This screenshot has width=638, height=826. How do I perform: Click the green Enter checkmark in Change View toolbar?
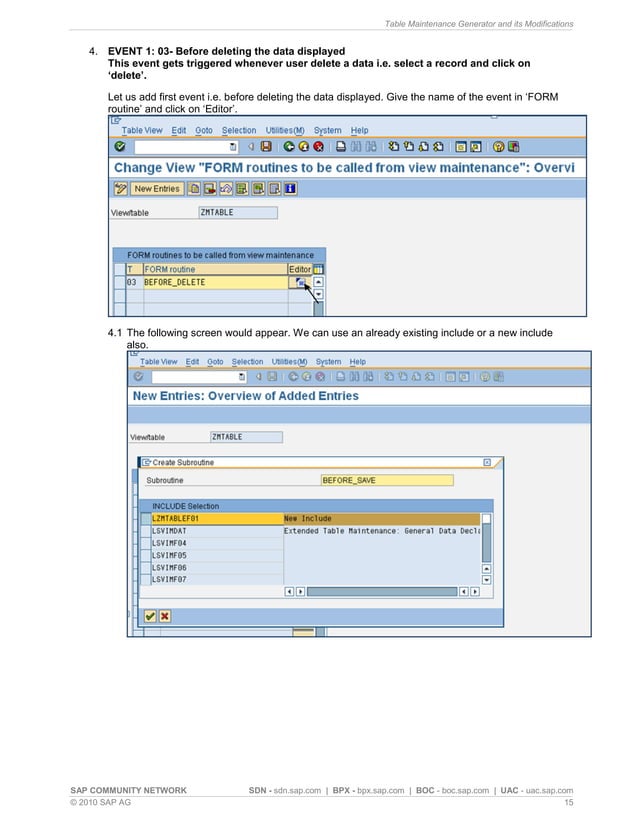(120, 146)
